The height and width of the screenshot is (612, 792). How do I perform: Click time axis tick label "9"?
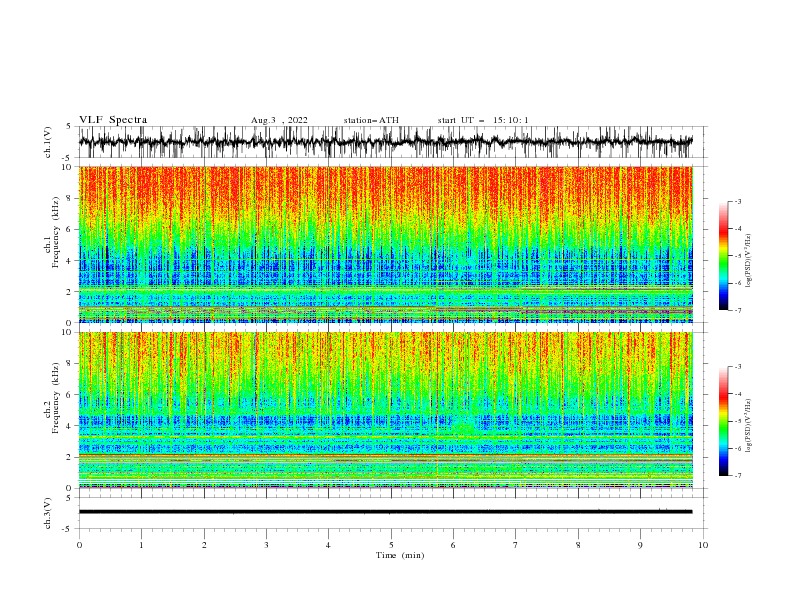point(640,545)
